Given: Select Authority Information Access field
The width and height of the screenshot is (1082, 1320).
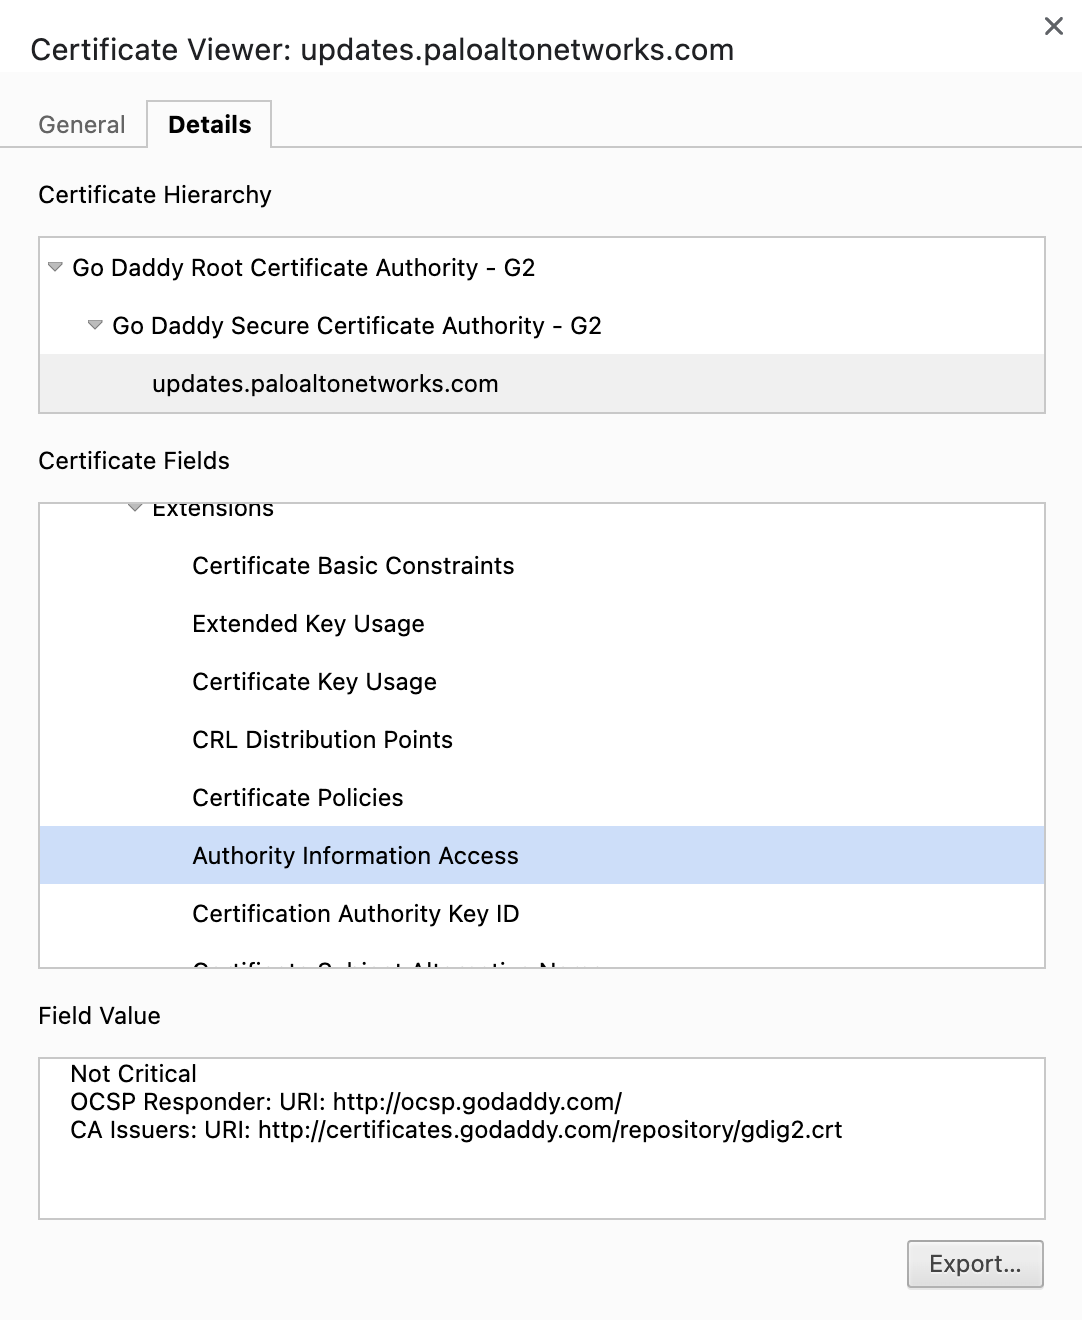Looking at the screenshot, I should [x=355, y=855].
